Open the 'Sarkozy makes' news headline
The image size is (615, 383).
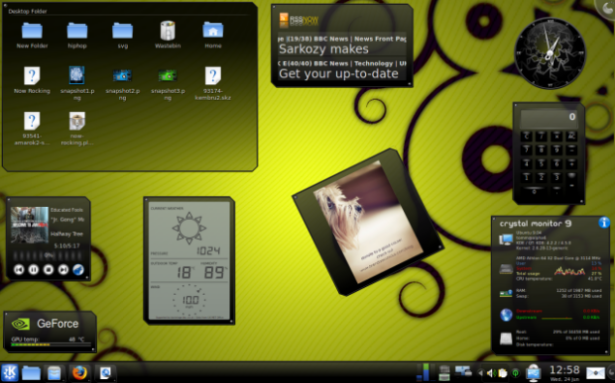(324, 49)
